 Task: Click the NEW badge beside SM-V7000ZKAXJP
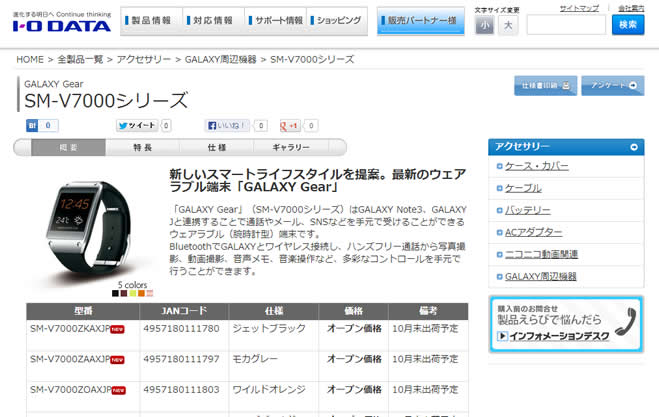[117, 330]
